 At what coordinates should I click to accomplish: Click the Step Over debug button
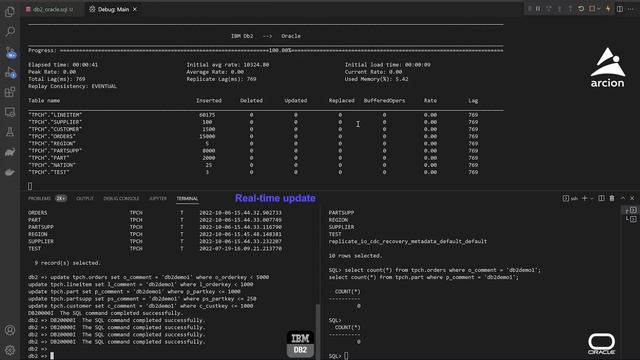[549, 9]
